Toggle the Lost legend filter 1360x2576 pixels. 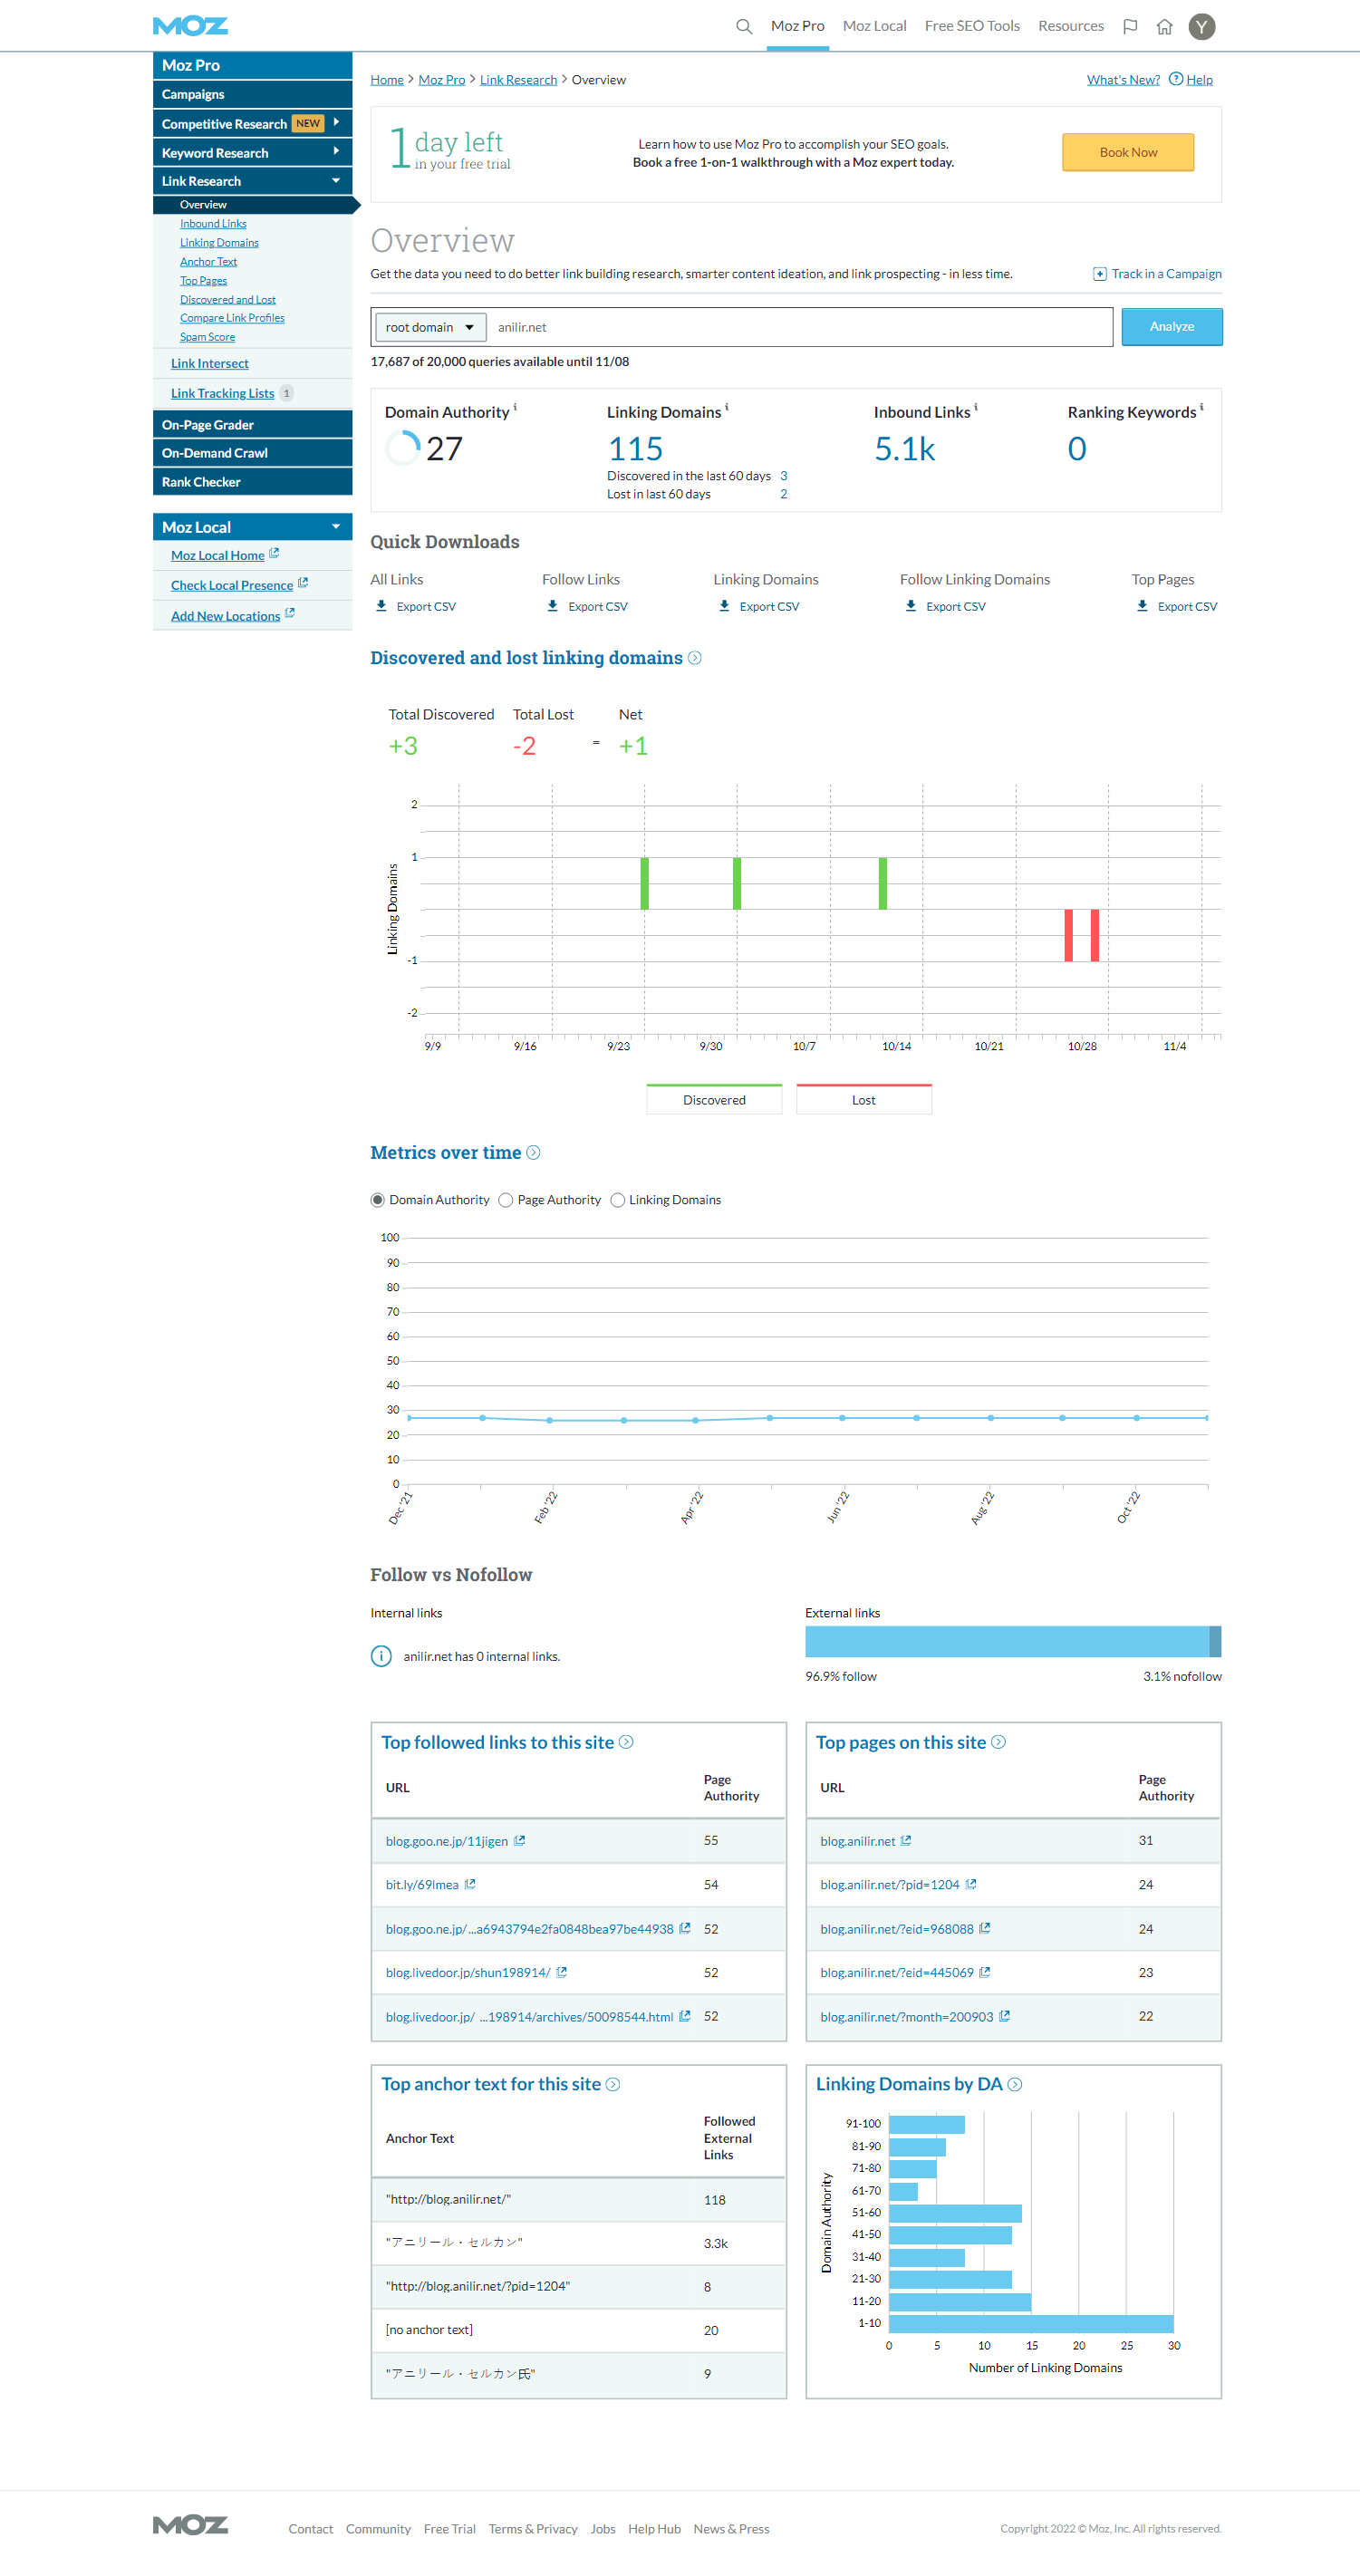tap(864, 1099)
